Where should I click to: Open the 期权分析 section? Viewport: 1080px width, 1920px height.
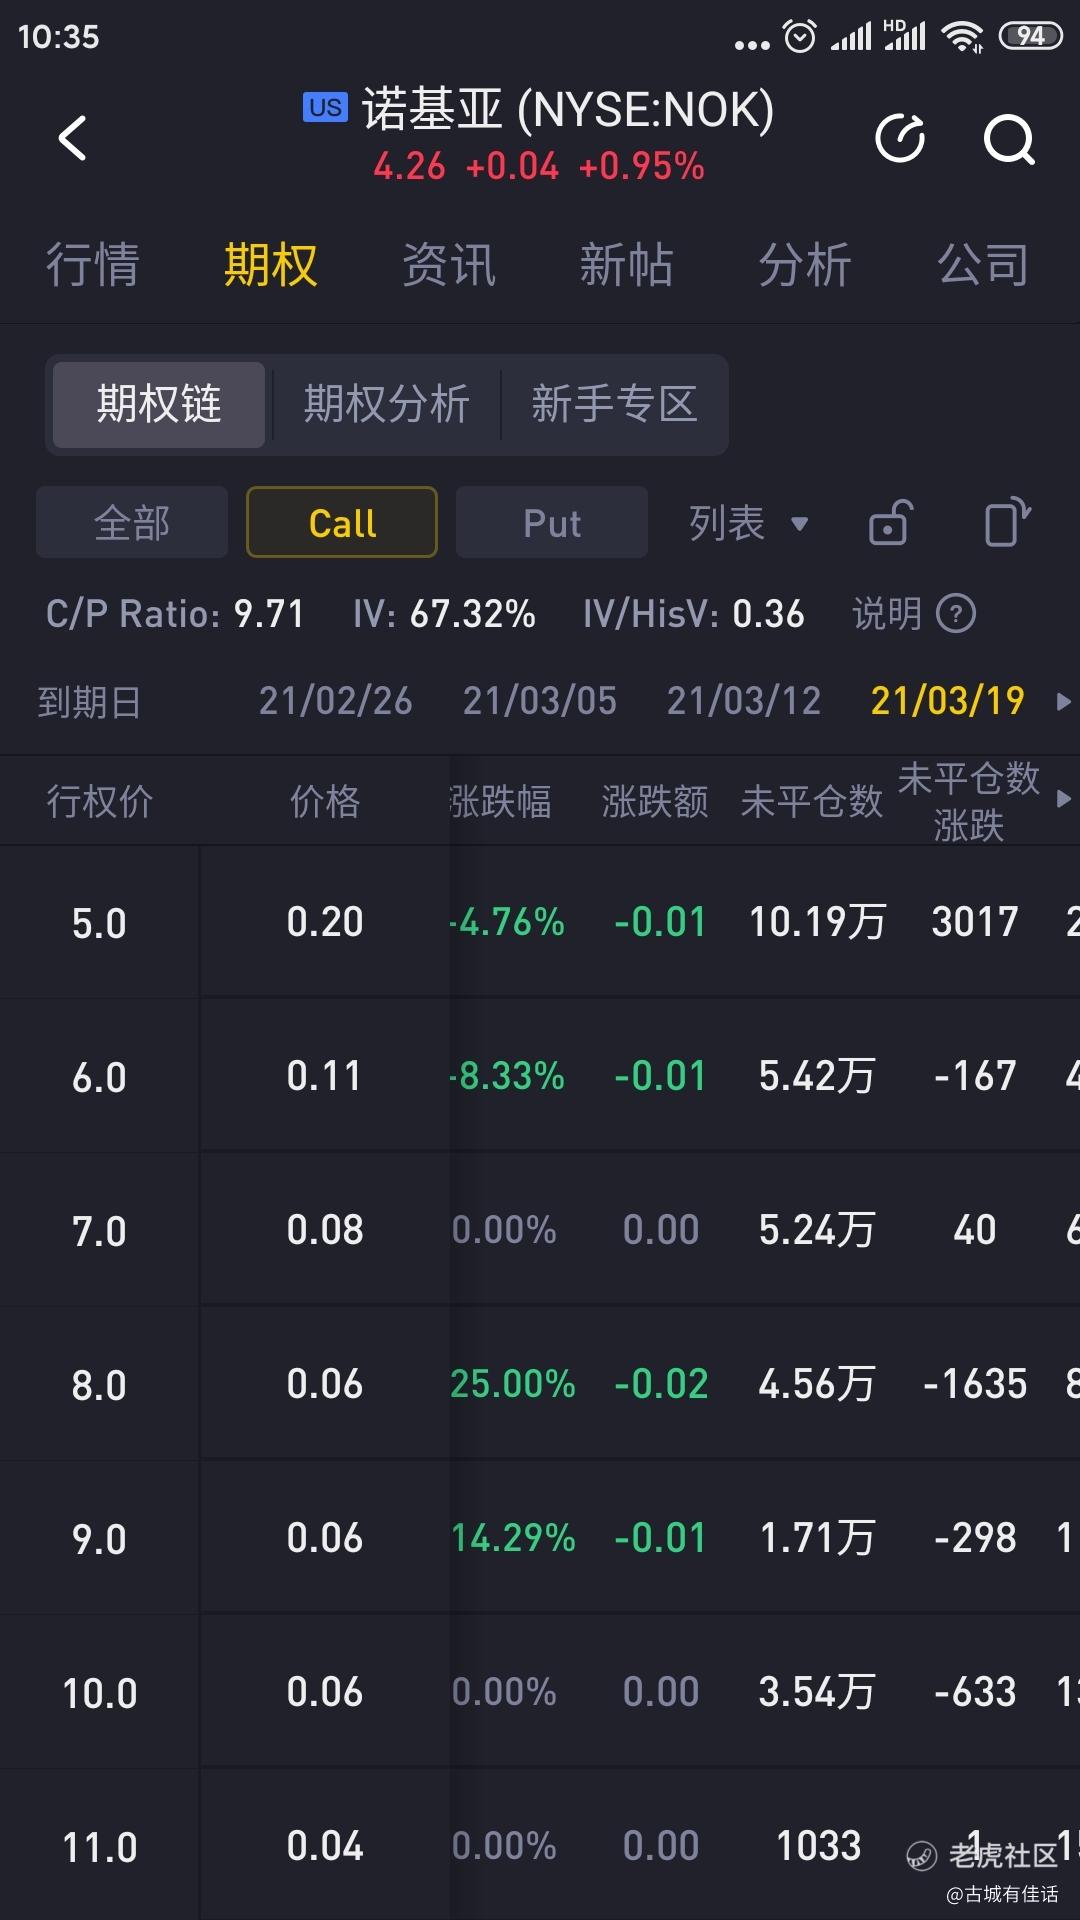(x=386, y=404)
